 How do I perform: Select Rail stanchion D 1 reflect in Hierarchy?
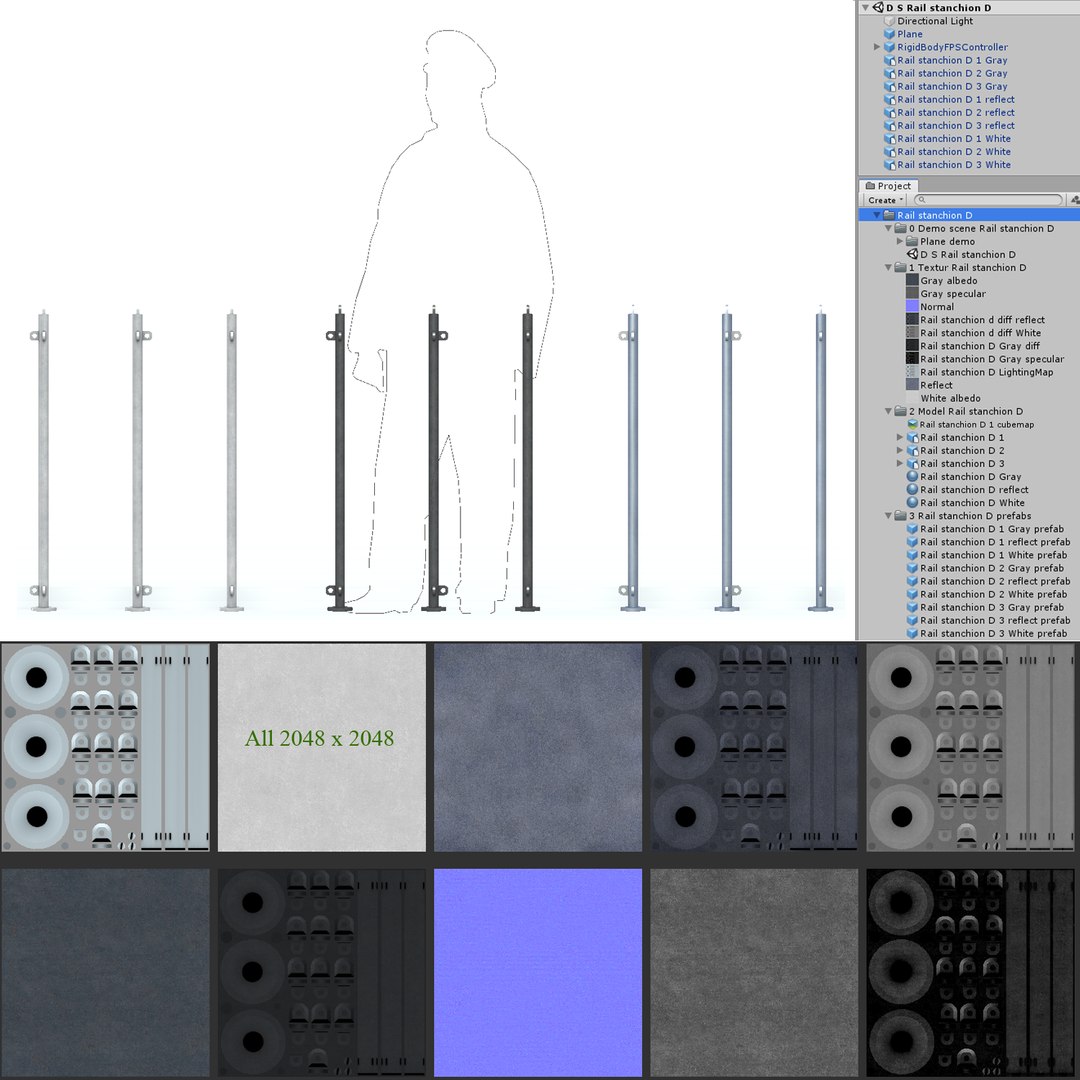[955, 99]
